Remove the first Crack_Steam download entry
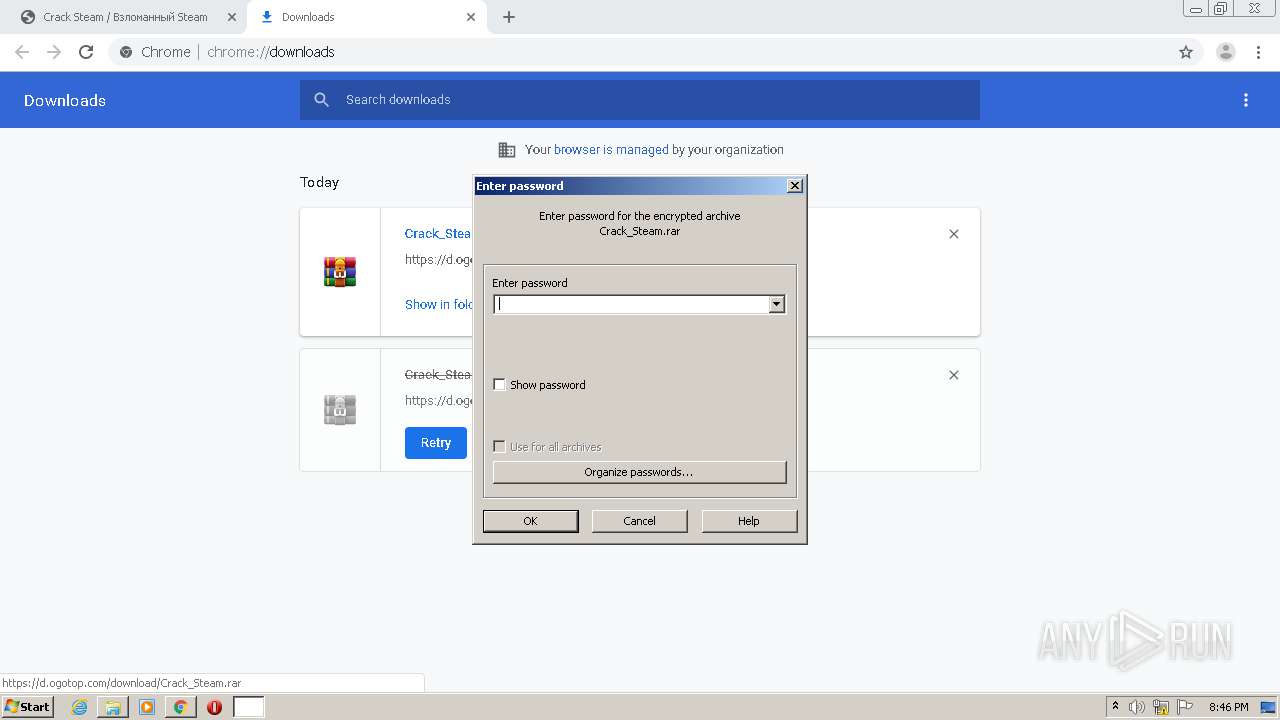Viewport: 1280px width, 720px height. pos(954,234)
